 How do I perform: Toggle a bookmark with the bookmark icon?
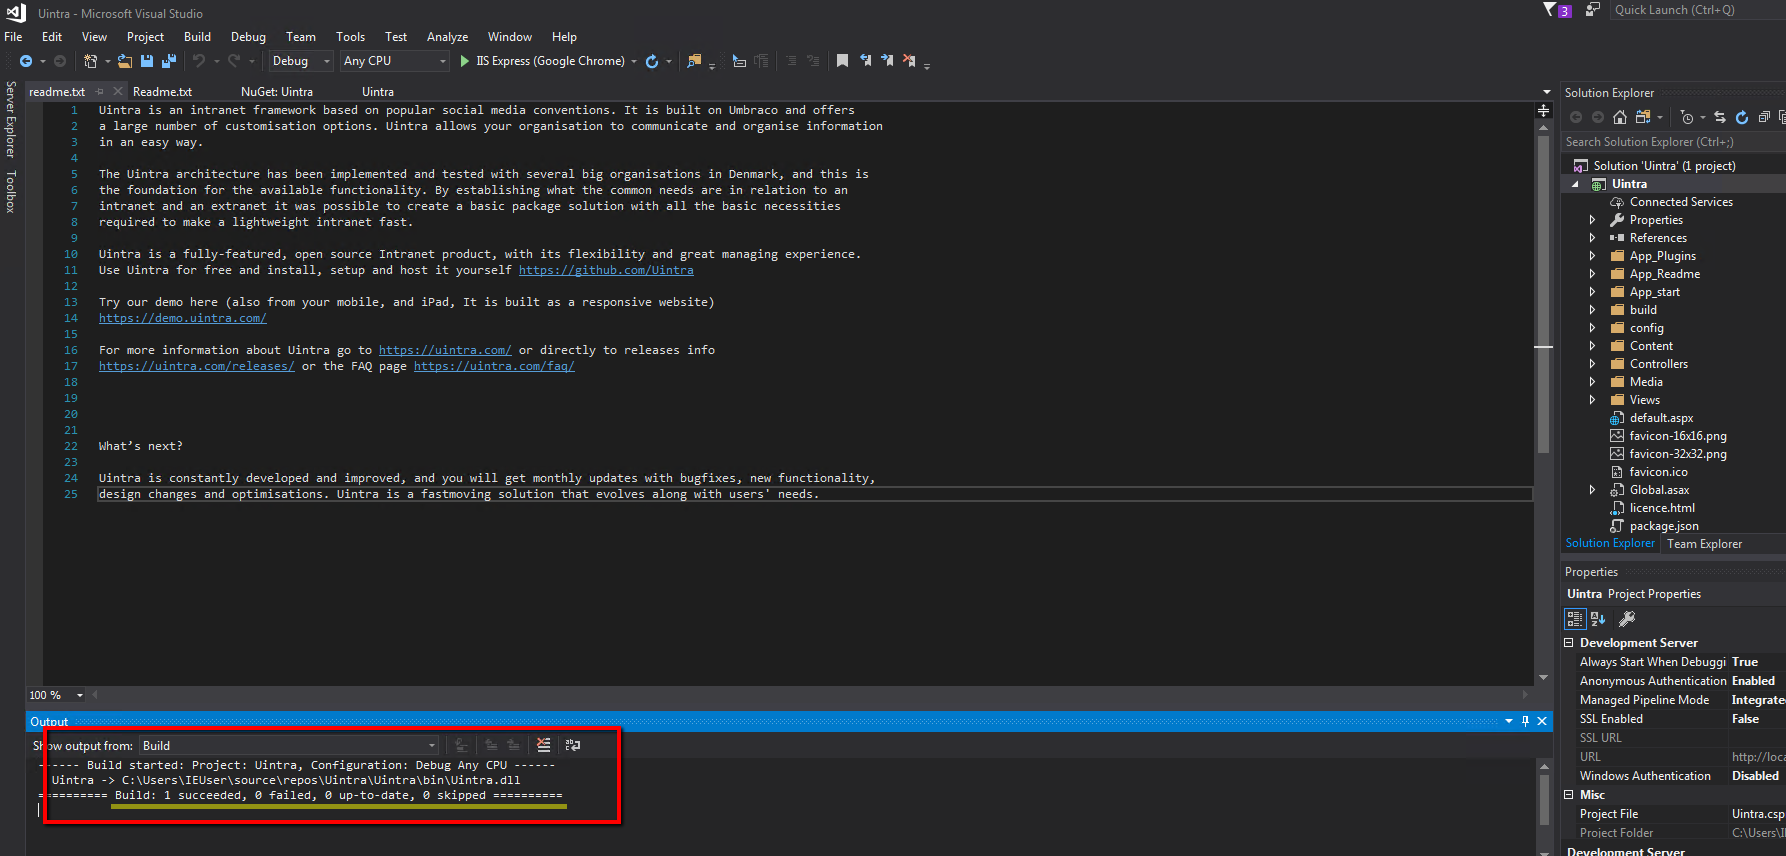tap(842, 61)
